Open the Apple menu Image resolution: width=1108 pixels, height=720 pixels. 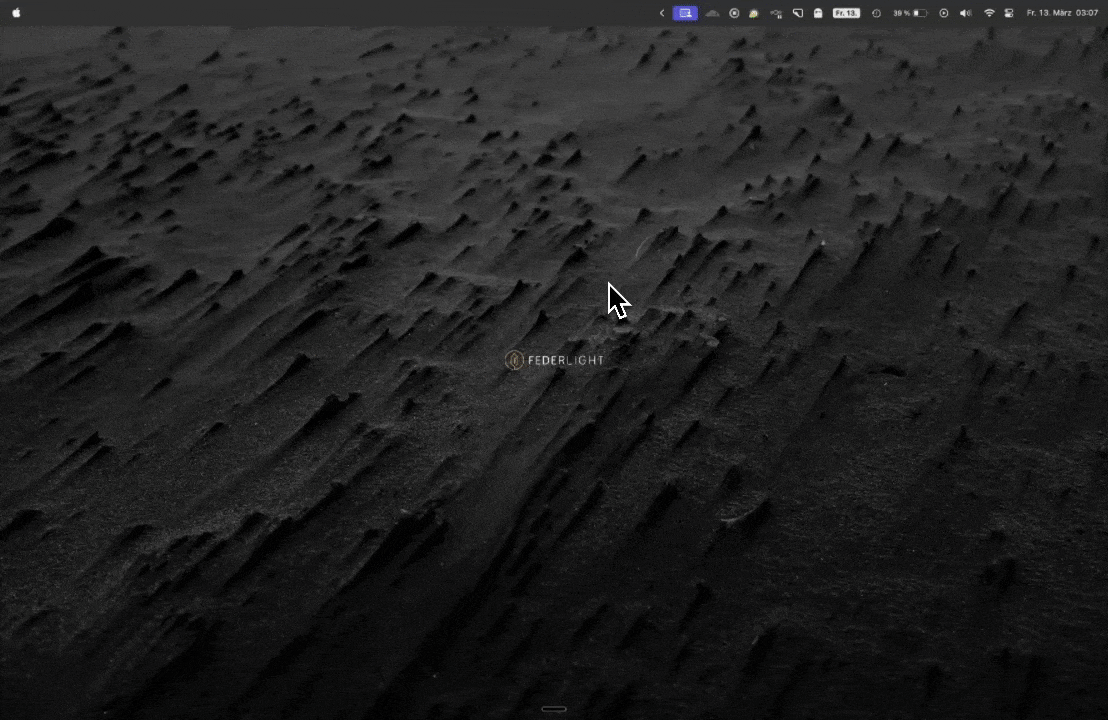point(16,13)
